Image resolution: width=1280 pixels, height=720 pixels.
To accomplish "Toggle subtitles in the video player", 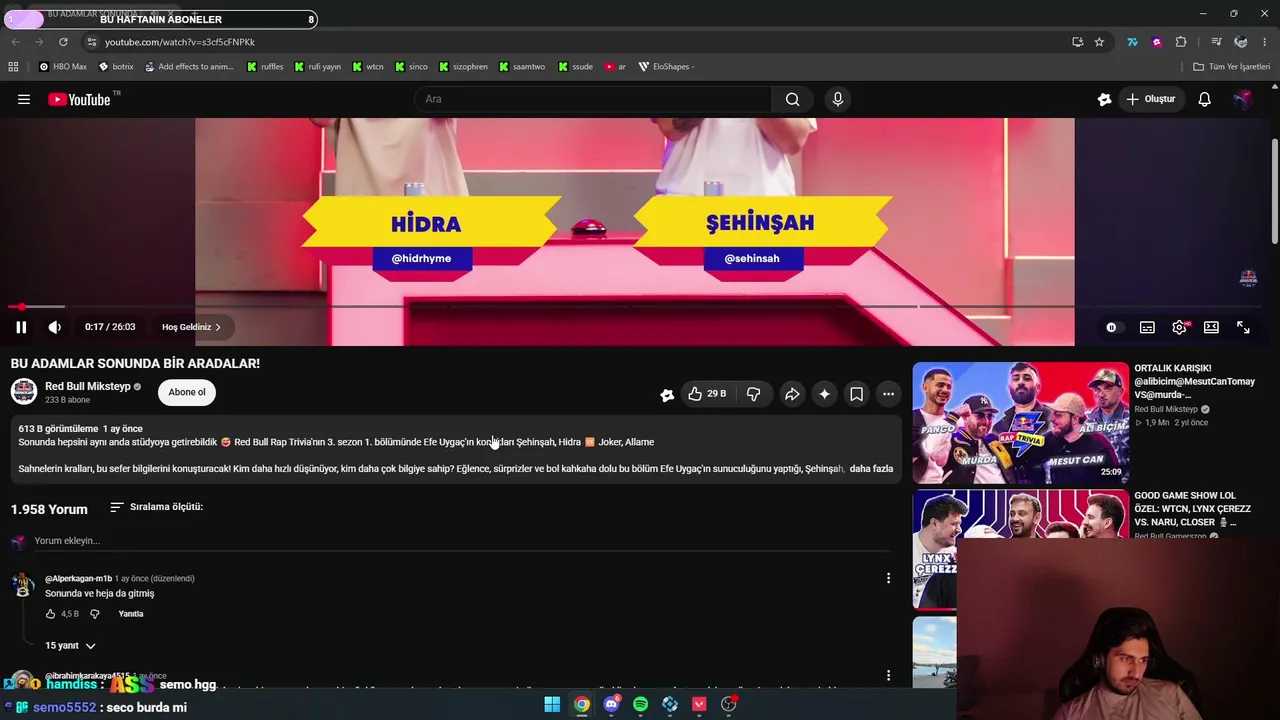I will (1147, 327).
